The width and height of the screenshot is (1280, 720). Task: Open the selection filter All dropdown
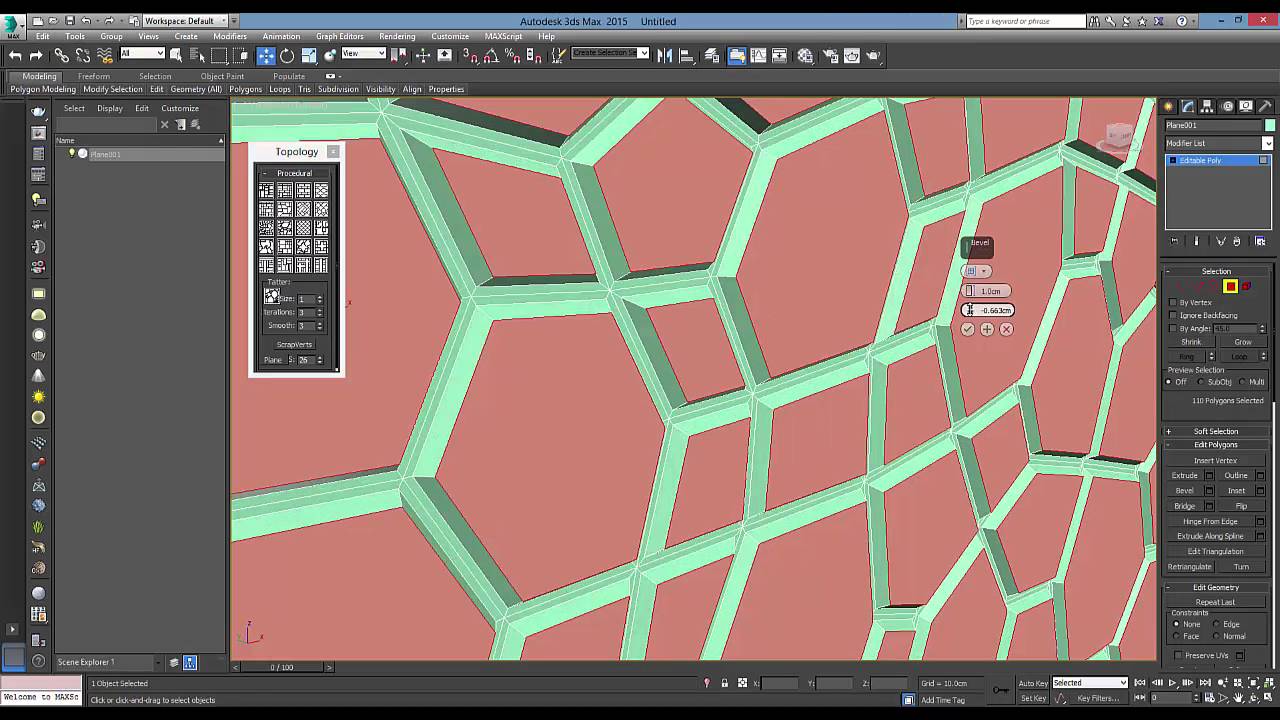point(142,53)
